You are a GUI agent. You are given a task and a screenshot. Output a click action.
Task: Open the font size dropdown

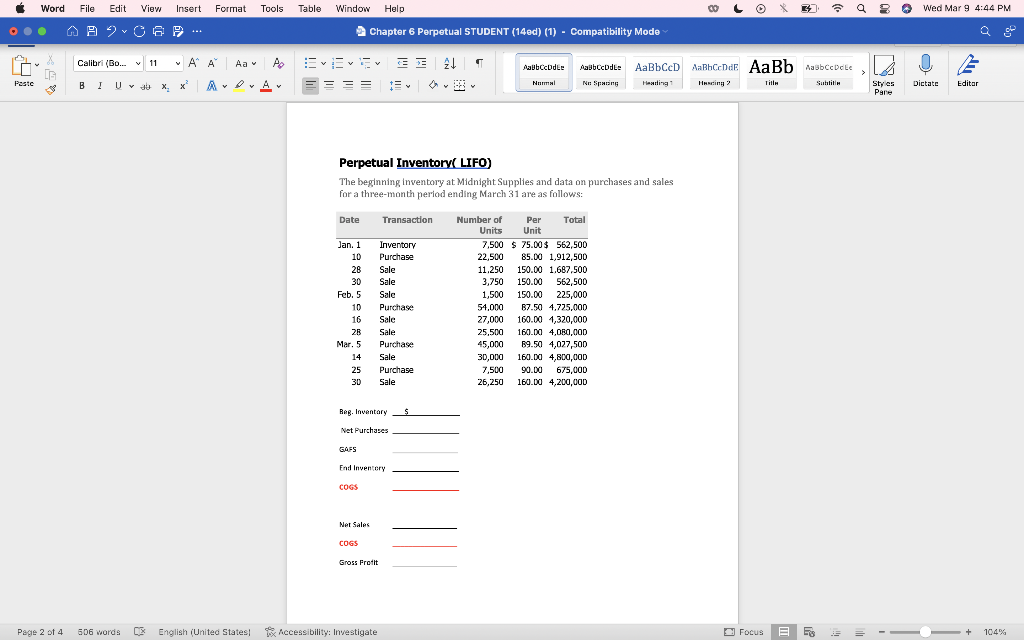178,63
